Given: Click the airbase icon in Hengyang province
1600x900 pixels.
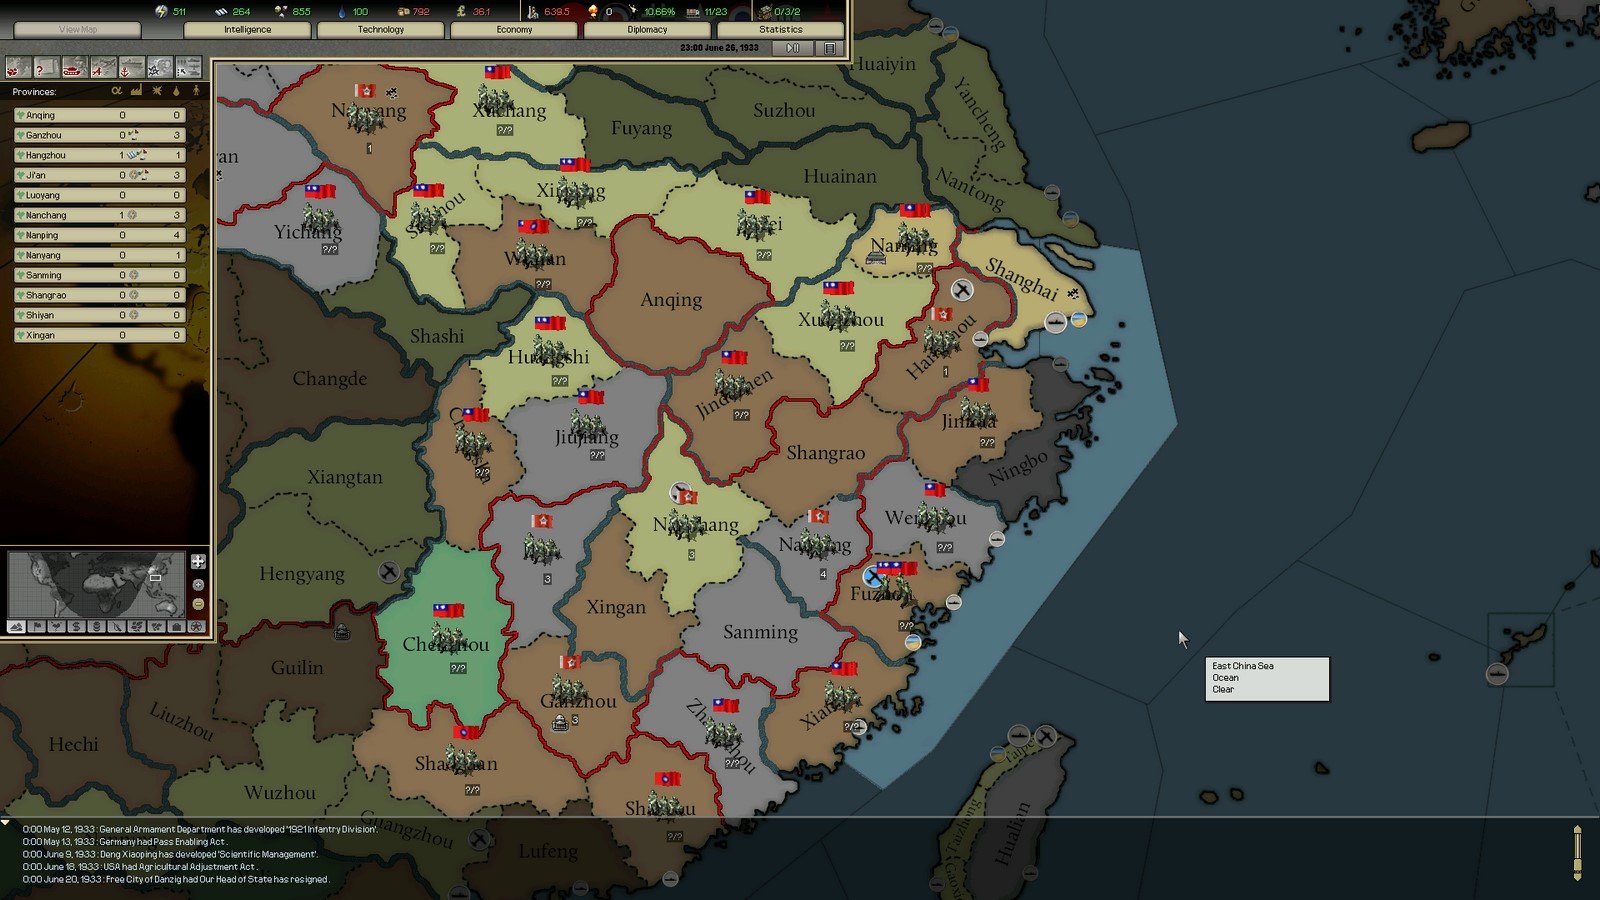Looking at the screenshot, I should point(389,572).
